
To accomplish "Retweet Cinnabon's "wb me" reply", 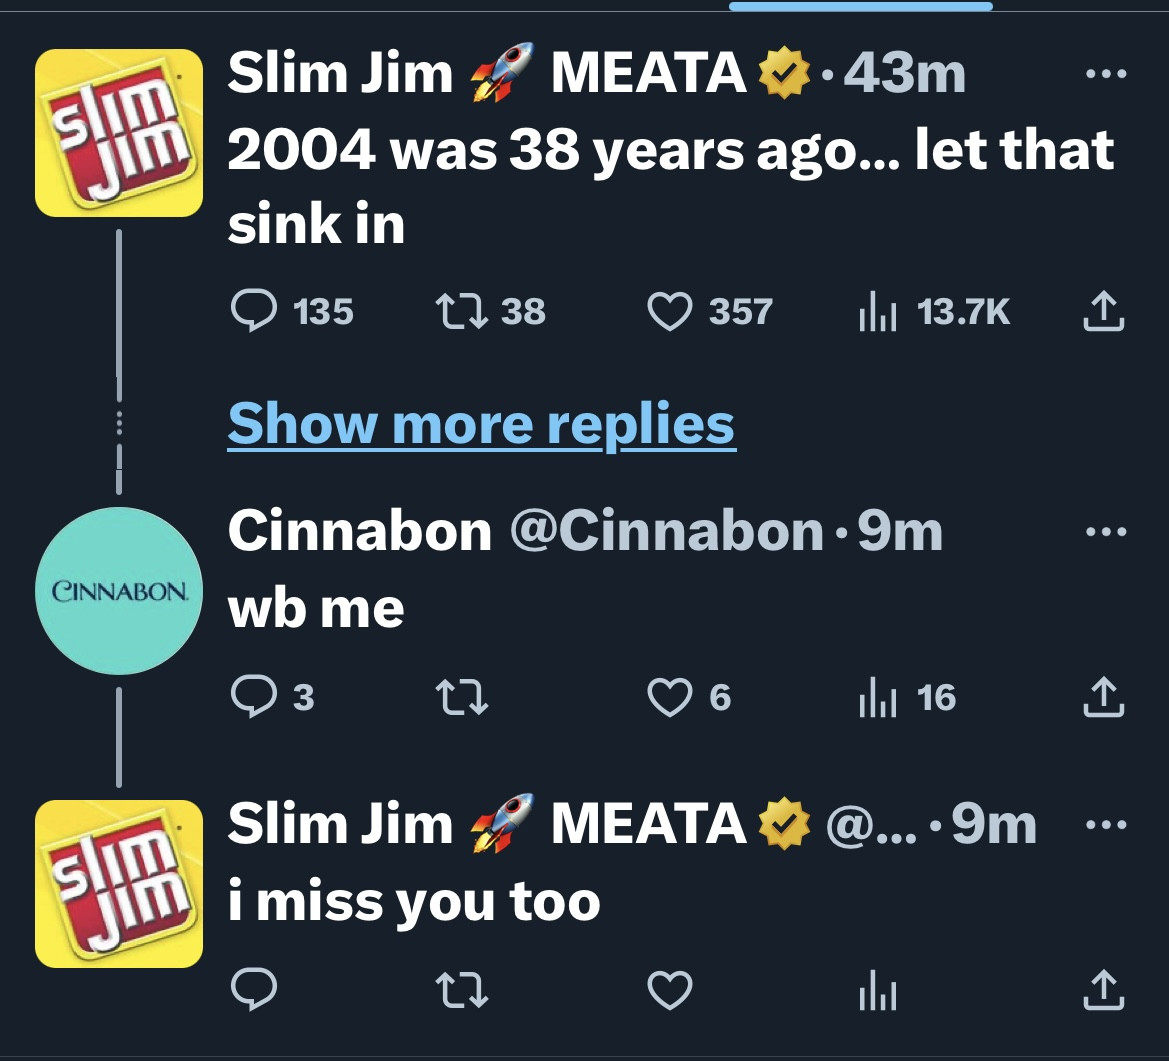I will [463, 697].
